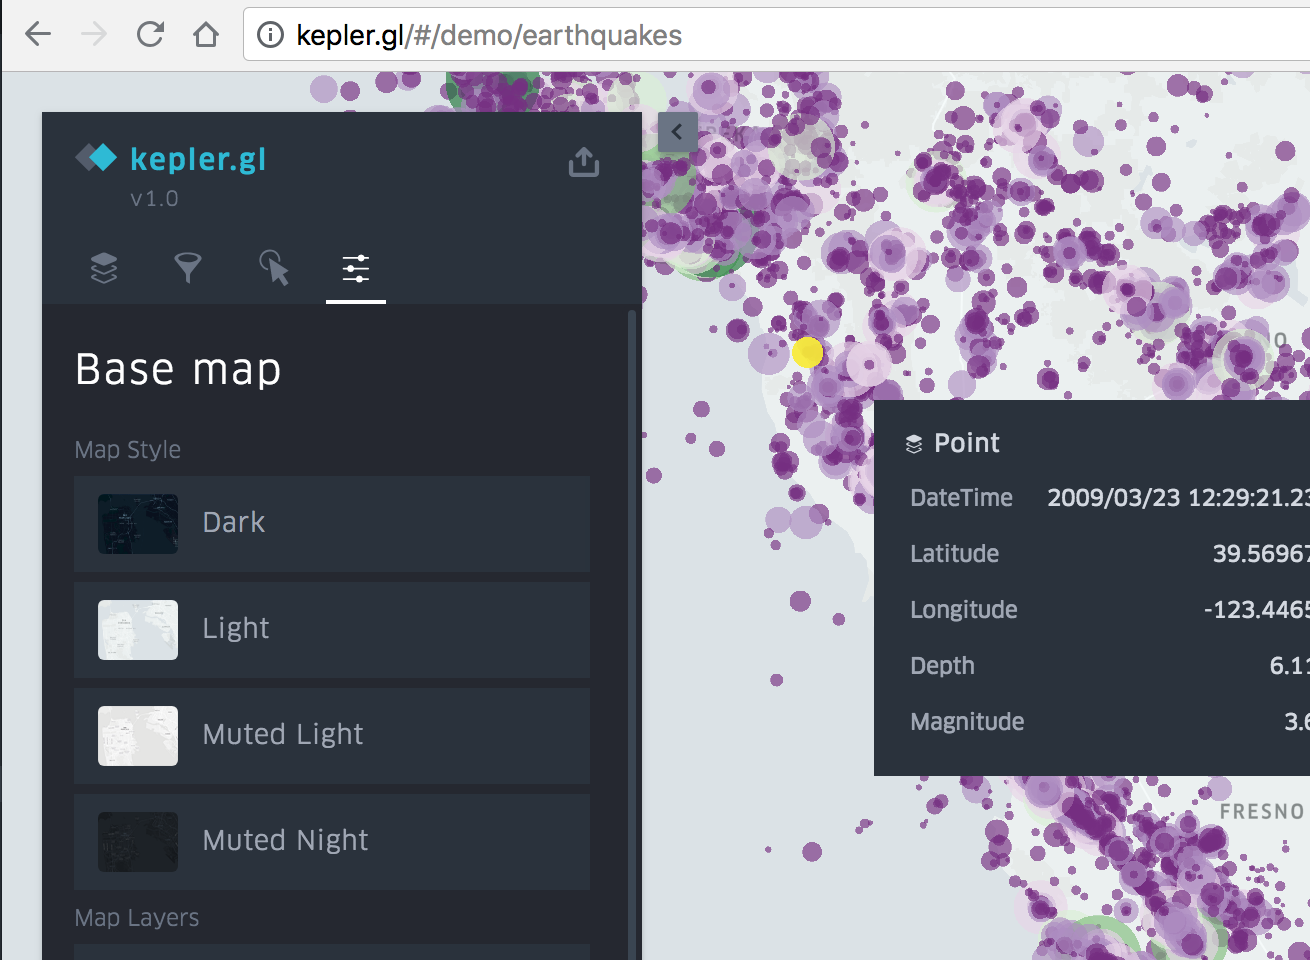Refresh the page using the reload icon
1310x960 pixels.
click(150, 33)
